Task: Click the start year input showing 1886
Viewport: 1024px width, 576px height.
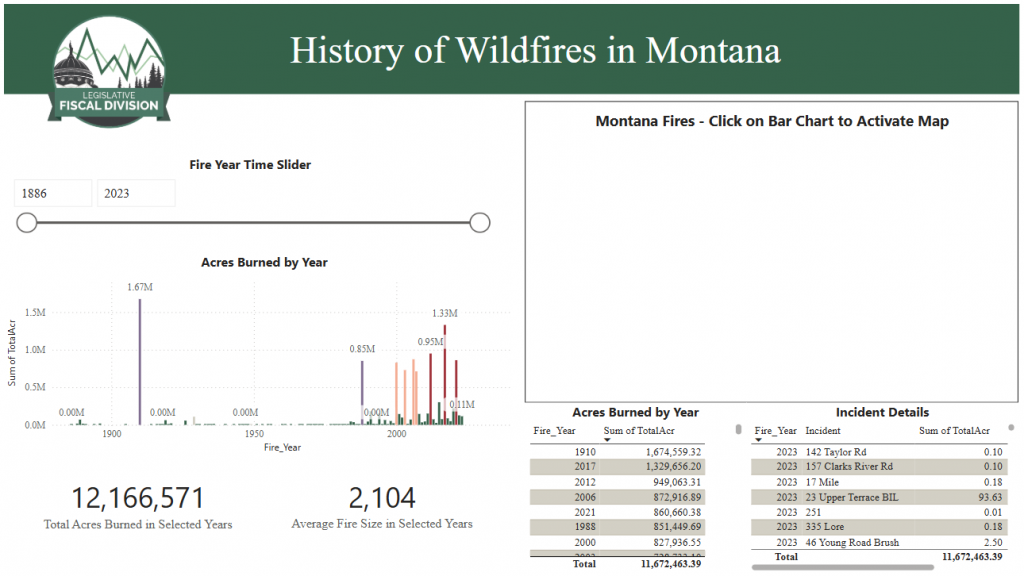Action: [53, 193]
